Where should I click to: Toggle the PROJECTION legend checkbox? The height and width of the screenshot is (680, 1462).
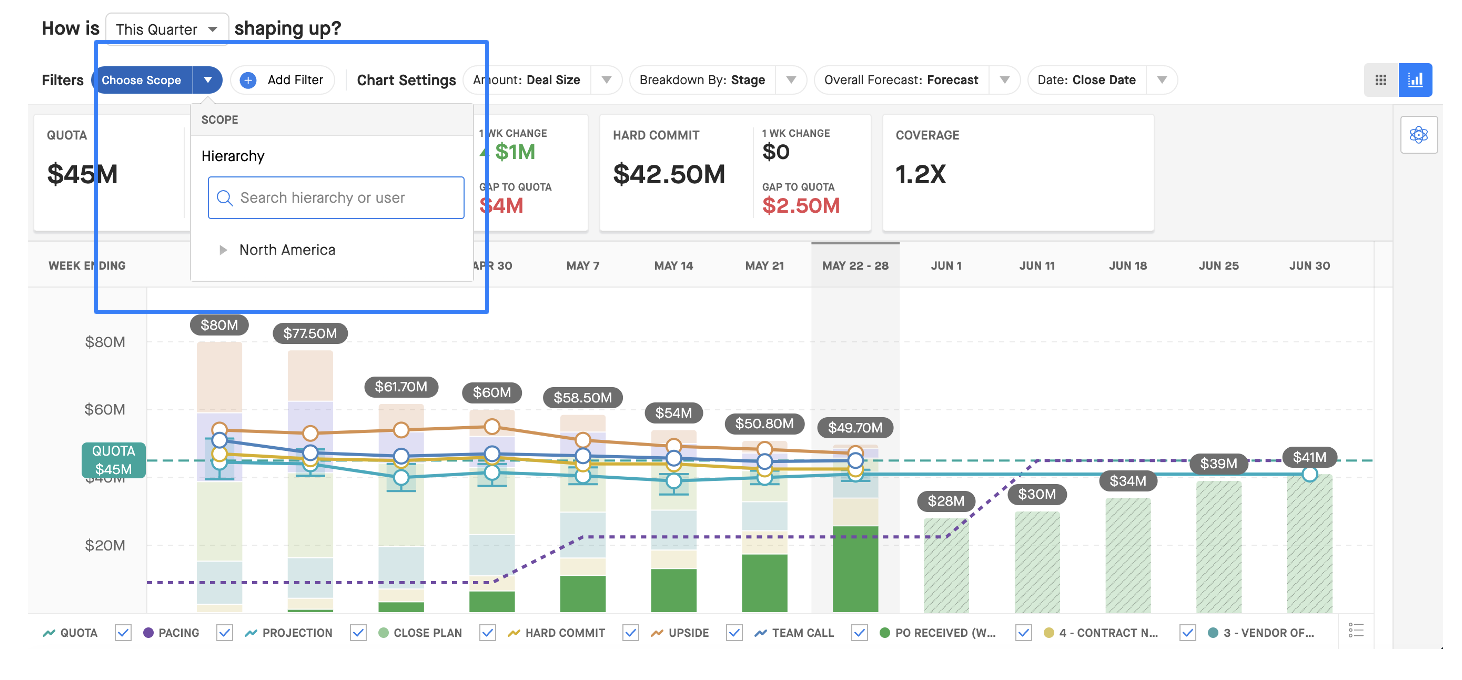point(358,633)
